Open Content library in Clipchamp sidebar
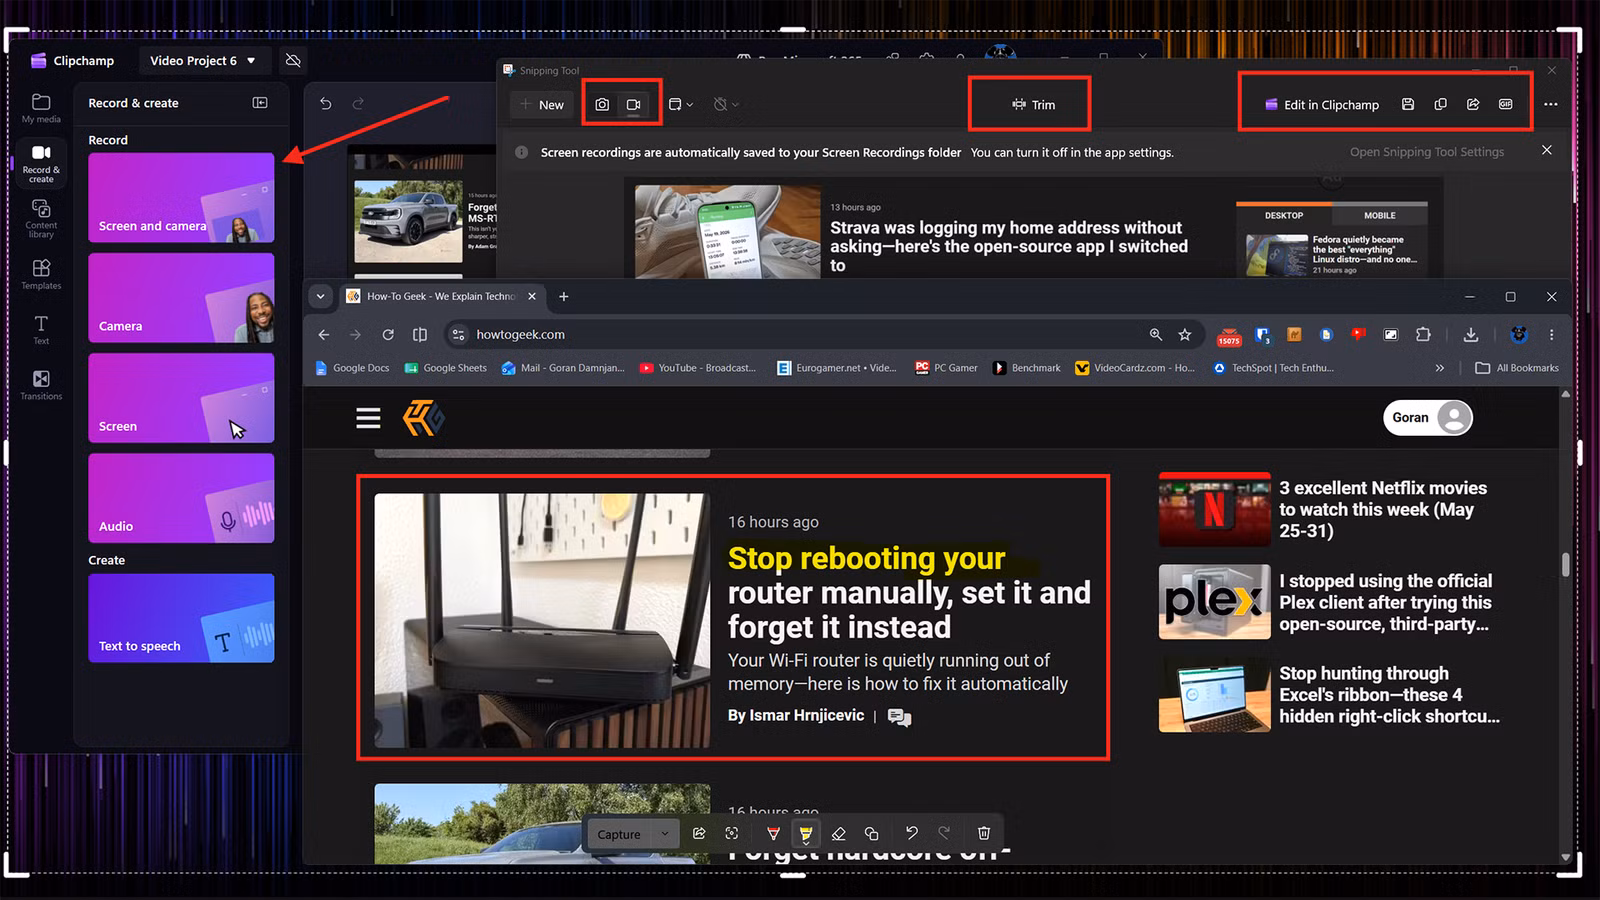 (x=41, y=218)
